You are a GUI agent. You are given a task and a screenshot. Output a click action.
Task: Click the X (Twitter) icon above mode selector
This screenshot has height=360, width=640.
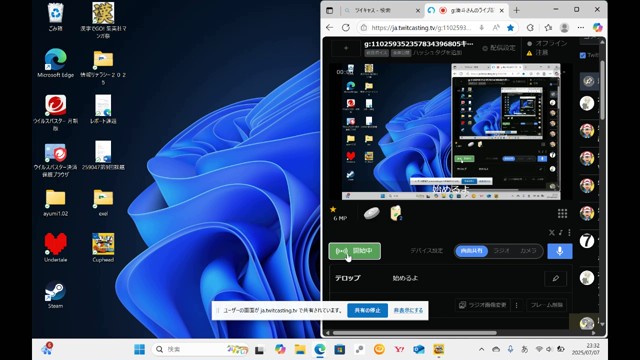pos(551,232)
